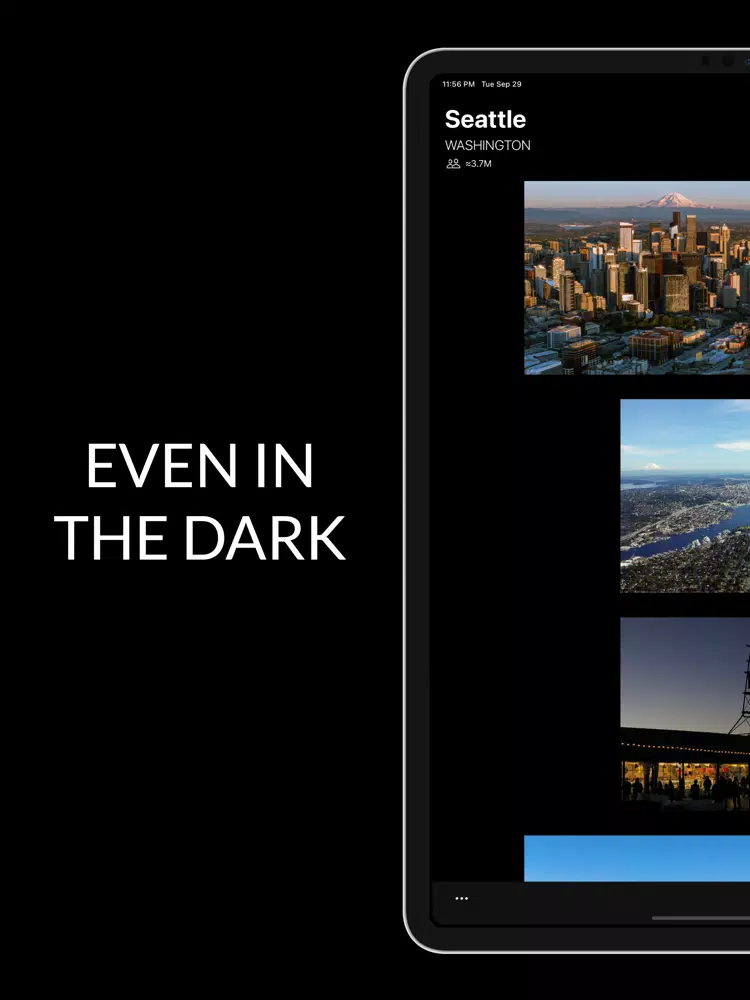750x1000 pixels.
Task: Tap the Tue Sep 29 status bar date
Action: coord(501,84)
